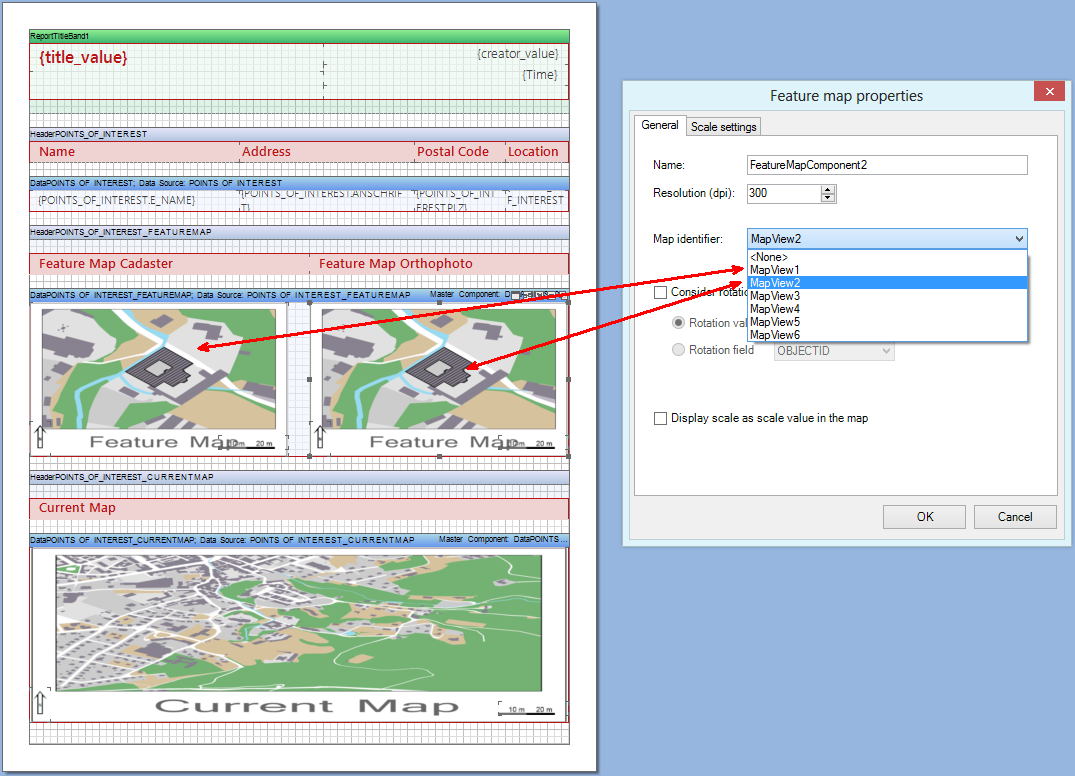Click the north arrow icon on Current Map
The height and width of the screenshot is (776, 1075).
point(40,703)
